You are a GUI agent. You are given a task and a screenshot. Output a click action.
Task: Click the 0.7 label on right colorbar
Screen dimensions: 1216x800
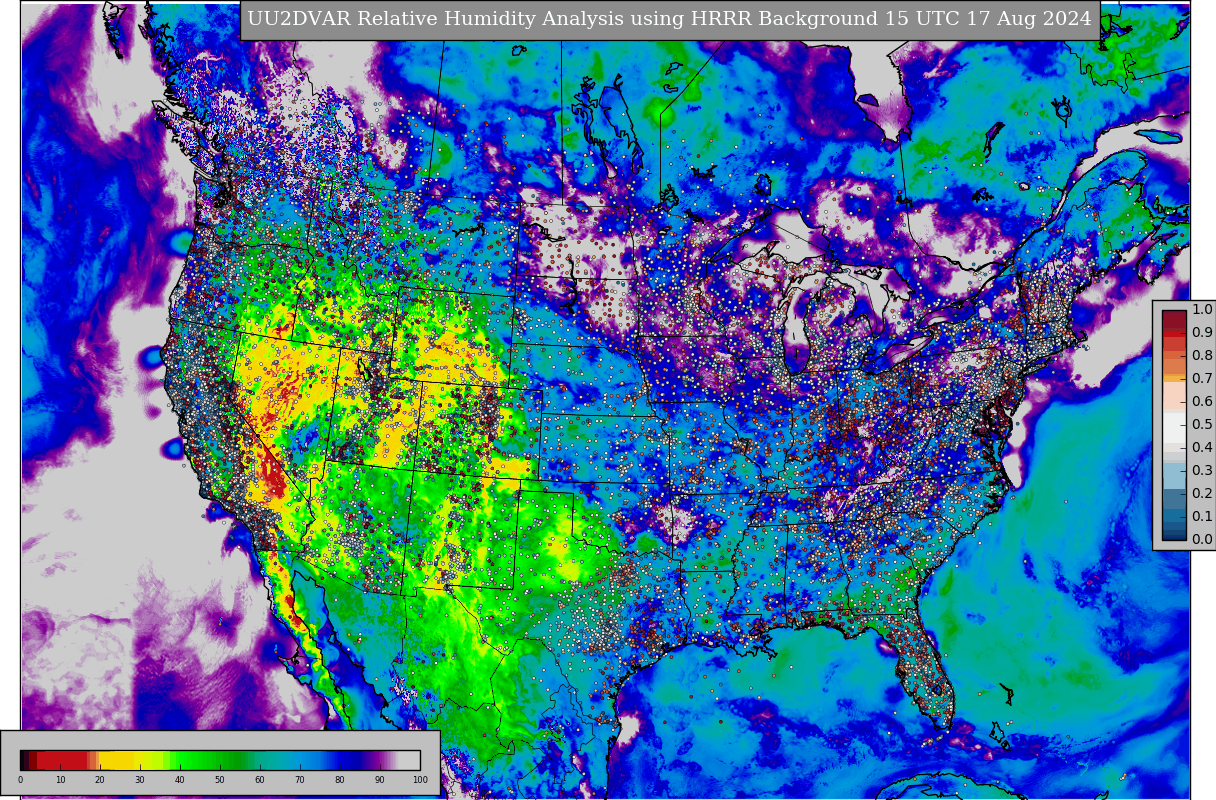pyautogui.click(x=1202, y=379)
